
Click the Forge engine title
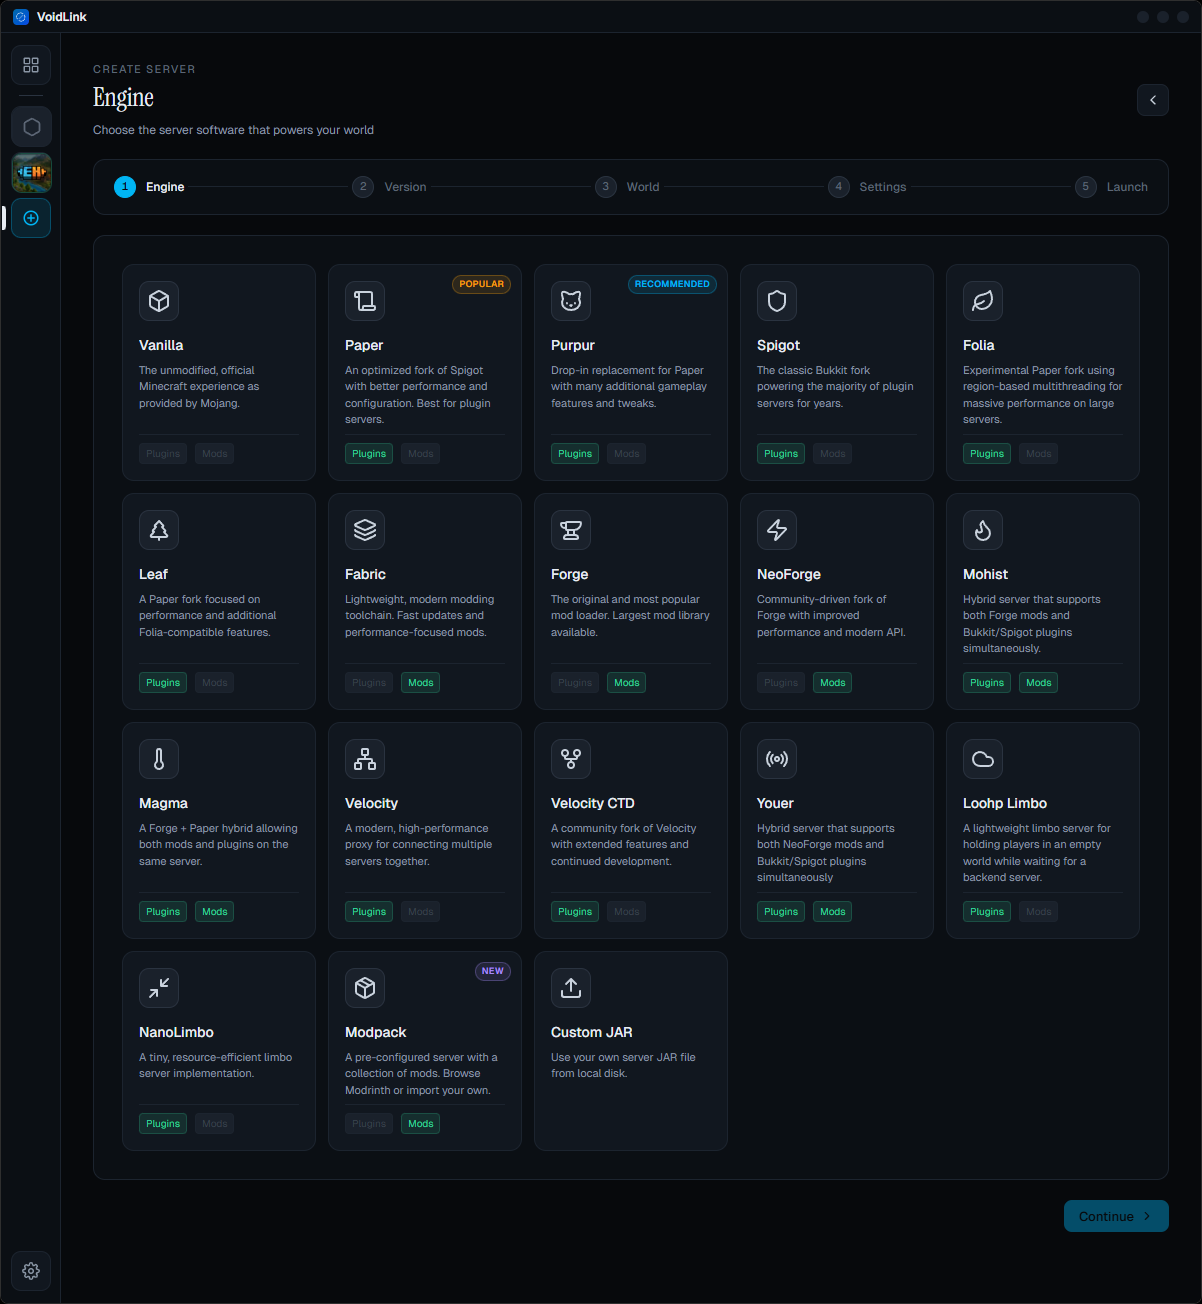pos(570,574)
